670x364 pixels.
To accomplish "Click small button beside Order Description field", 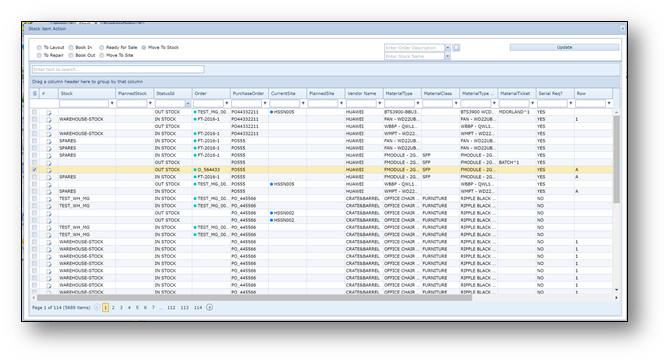I will [x=456, y=47].
